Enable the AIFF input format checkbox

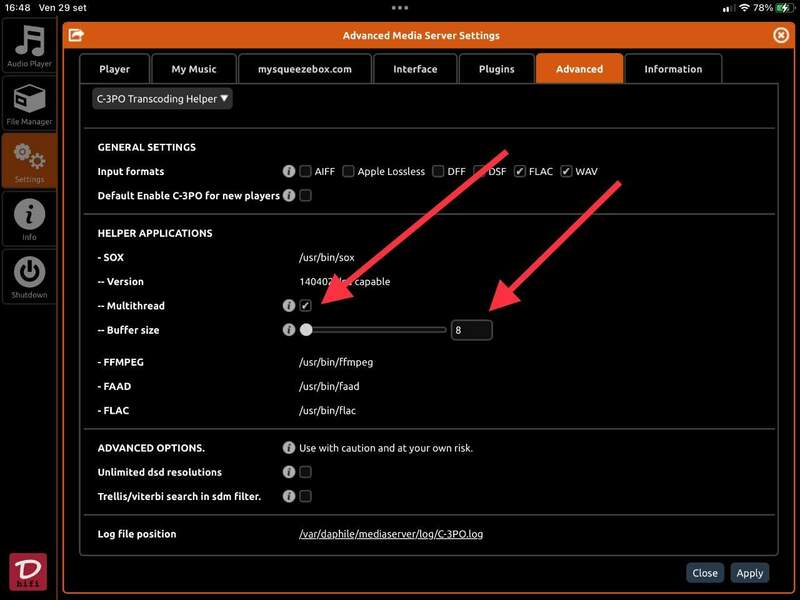coord(306,172)
